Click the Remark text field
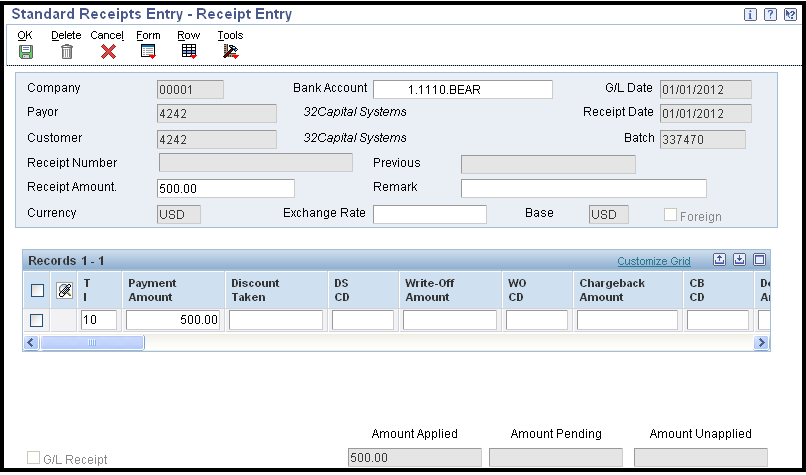Screen dimensions: 806x475 (x=583, y=188)
